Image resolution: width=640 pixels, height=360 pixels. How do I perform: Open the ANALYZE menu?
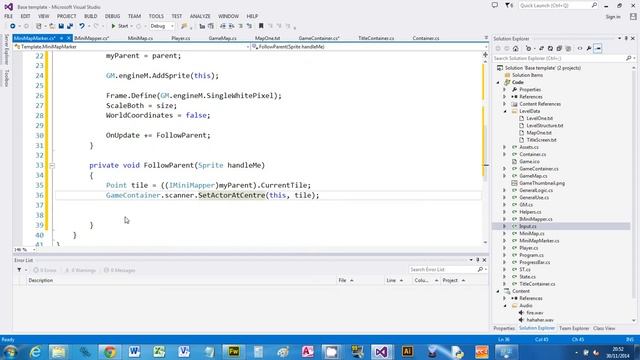200,16
